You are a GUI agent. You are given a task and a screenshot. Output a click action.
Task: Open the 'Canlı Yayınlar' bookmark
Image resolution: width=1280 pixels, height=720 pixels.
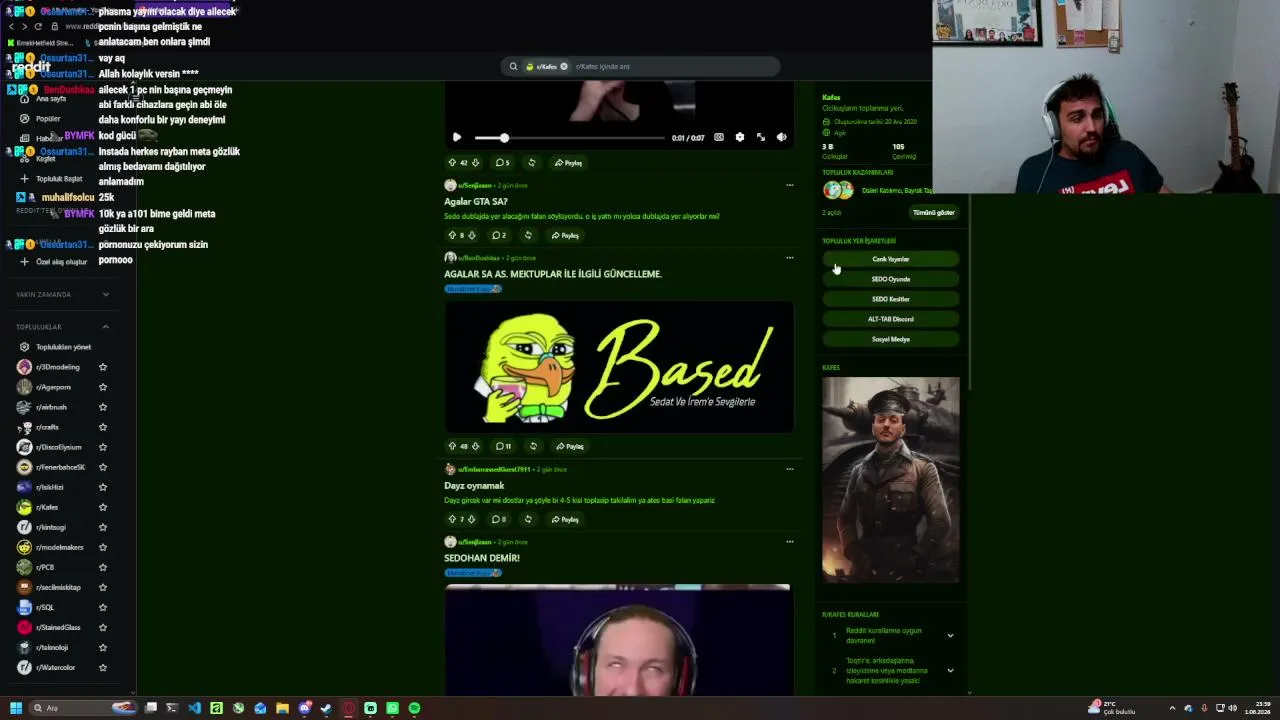pos(890,259)
